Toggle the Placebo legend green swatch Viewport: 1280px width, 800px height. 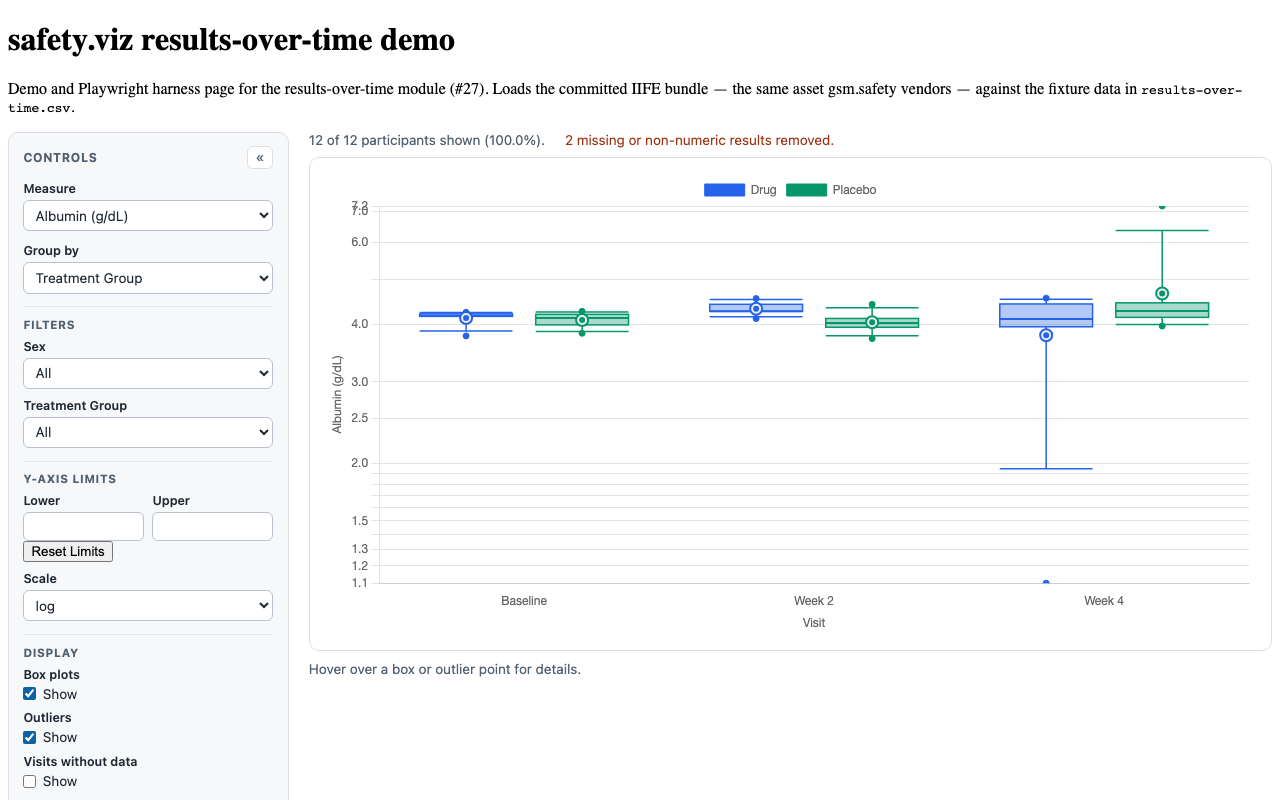pyautogui.click(x=807, y=190)
